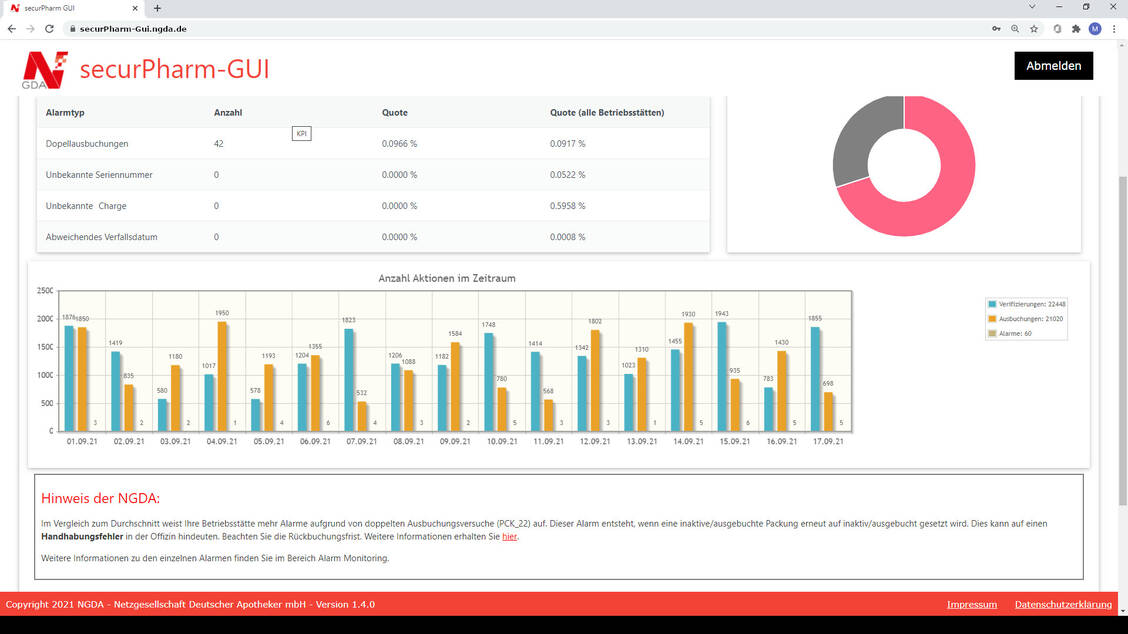
Task: Open a new browser tab with the plus
Action: pyautogui.click(x=157, y=8)
